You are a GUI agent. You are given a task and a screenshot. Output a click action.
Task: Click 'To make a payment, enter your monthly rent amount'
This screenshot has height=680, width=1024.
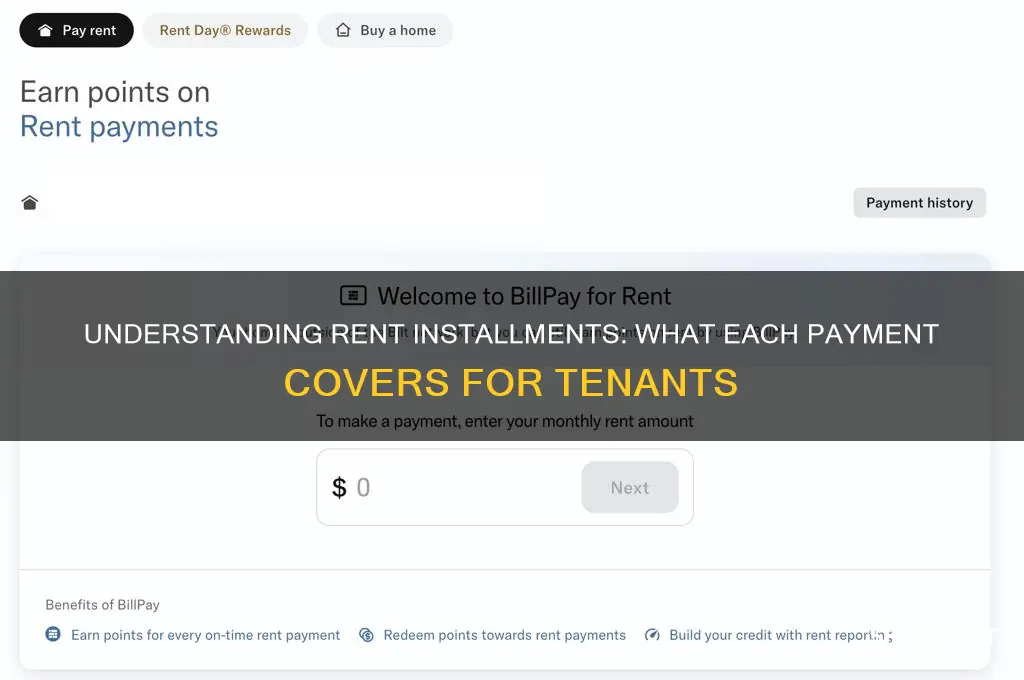coord(505,421)
